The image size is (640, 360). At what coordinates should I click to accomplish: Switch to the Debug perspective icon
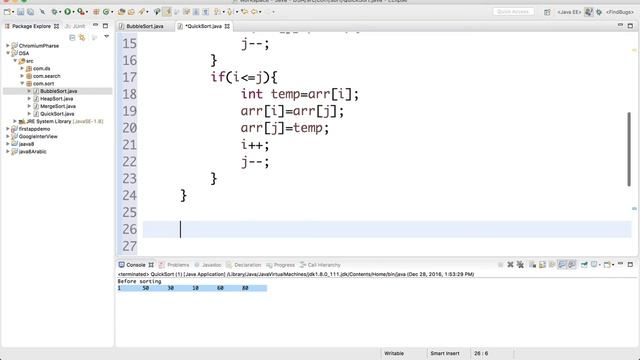599,12
